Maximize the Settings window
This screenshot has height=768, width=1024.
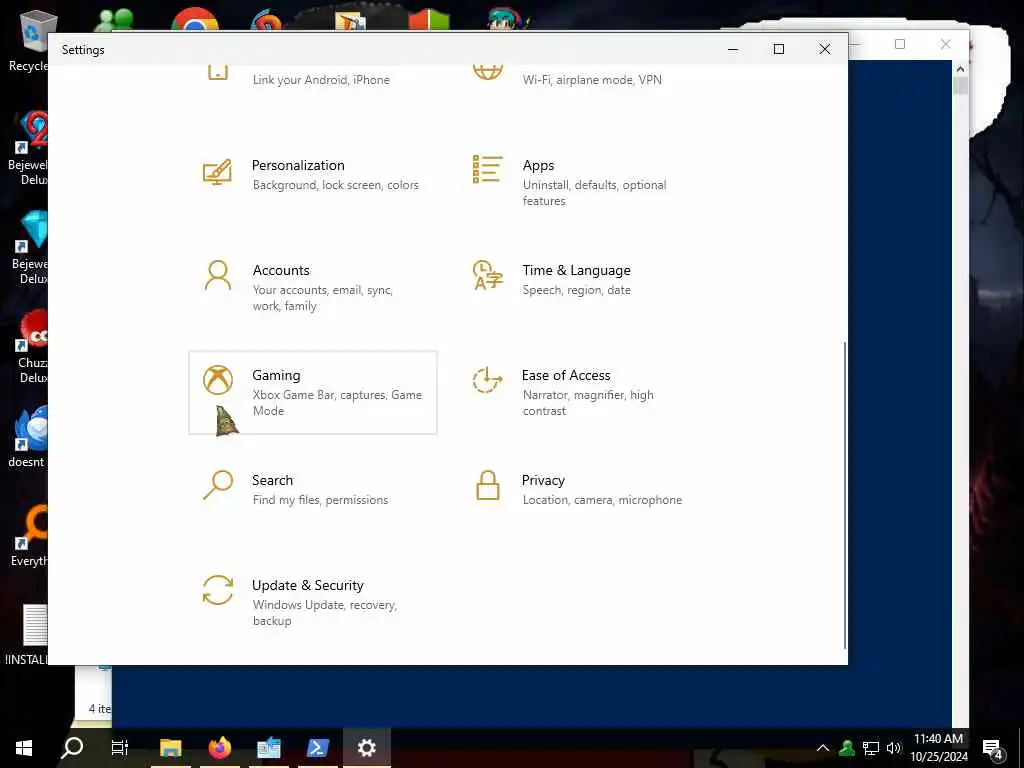pyautogui.click(x=778, y=49)
